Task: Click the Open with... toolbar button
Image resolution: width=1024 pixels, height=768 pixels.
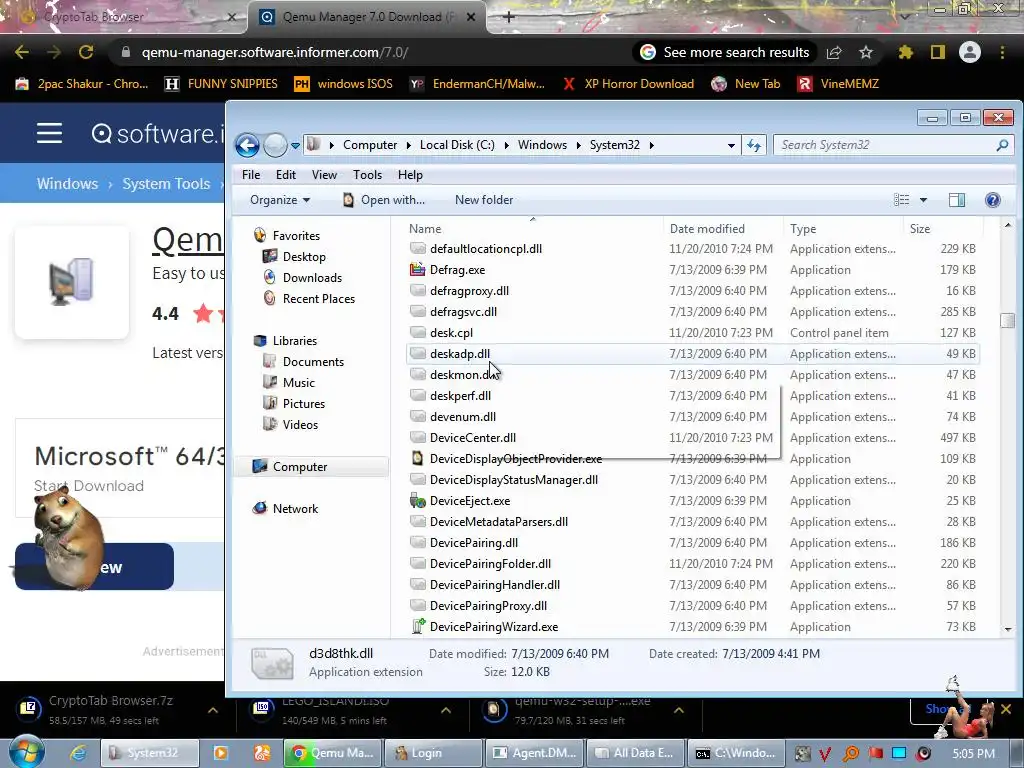Action: click(x=384, y=200)
